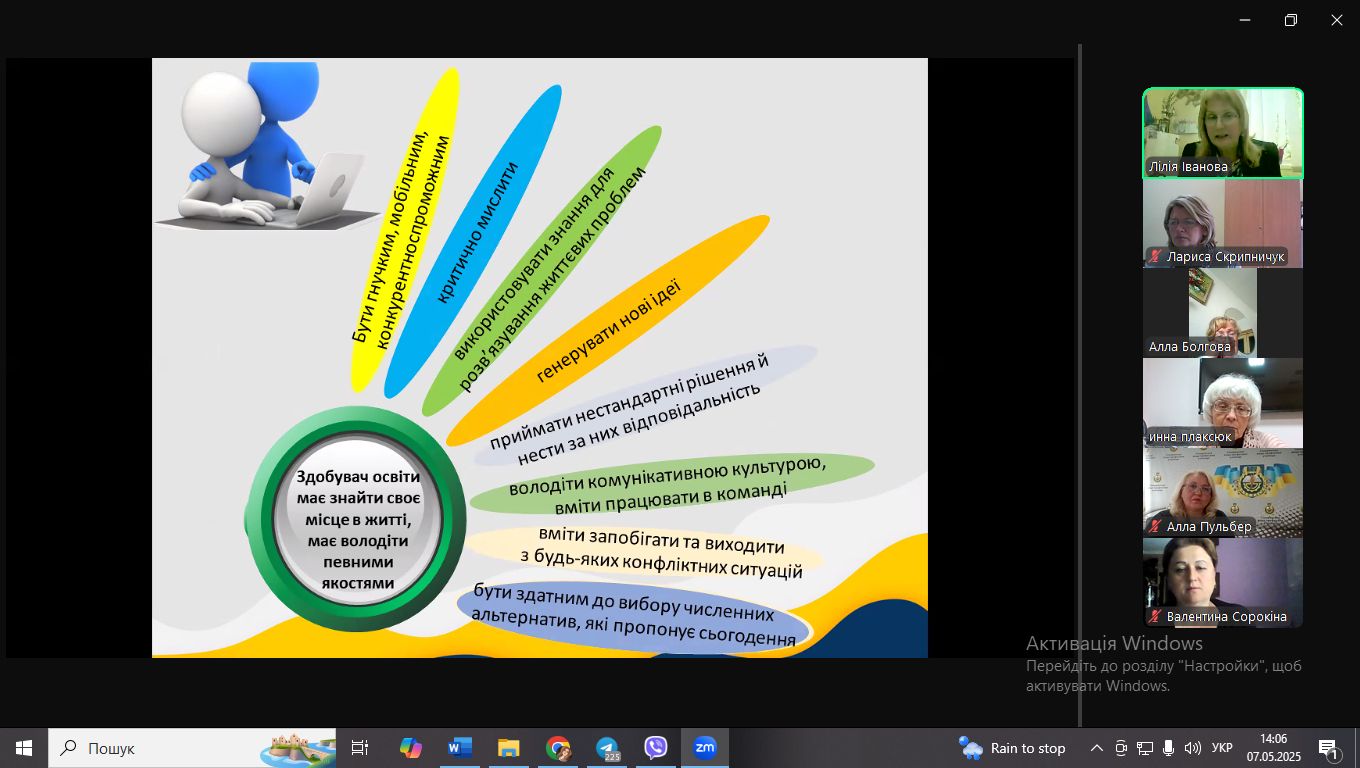Open the clock and calendar flyout

tap(1273, 748)
